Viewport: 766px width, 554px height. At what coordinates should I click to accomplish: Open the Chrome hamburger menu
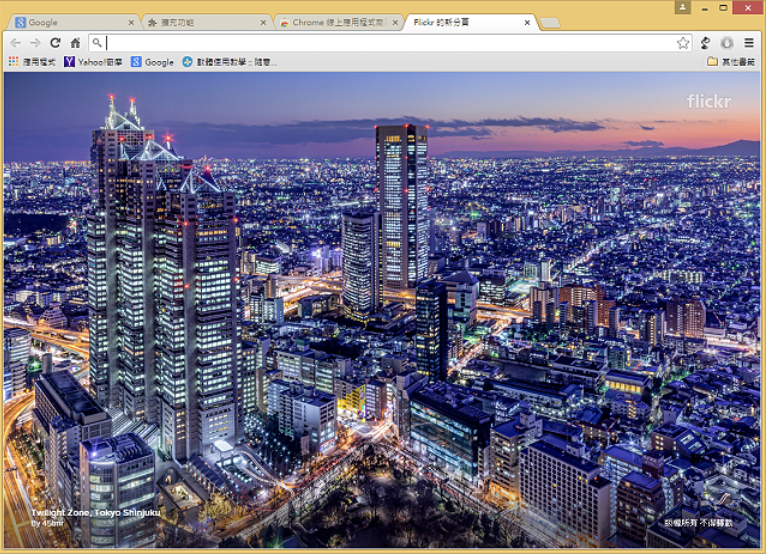point(749,43)
